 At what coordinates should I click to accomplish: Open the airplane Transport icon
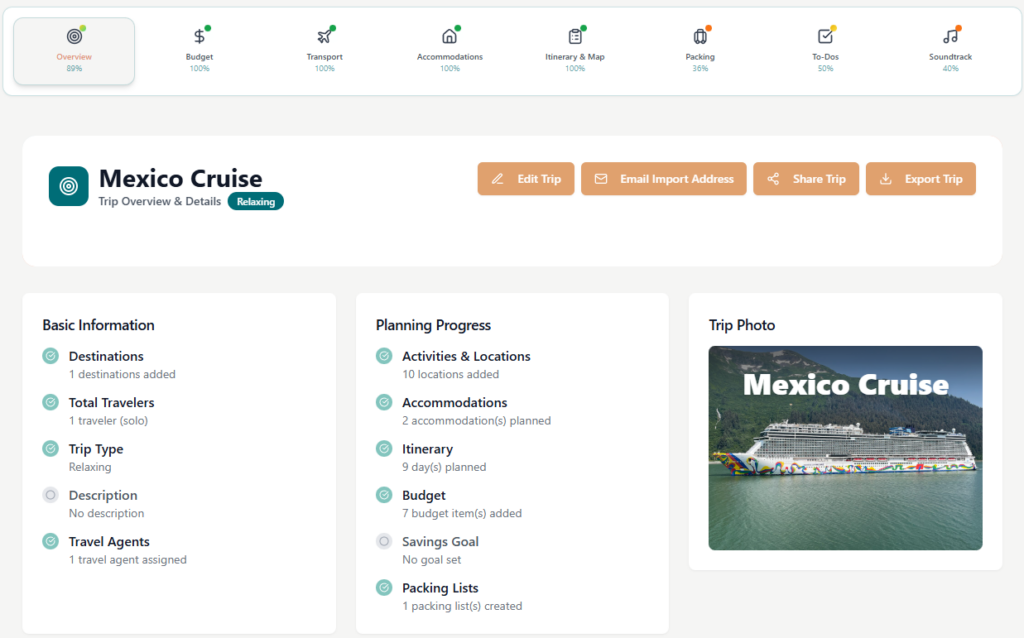324,37
